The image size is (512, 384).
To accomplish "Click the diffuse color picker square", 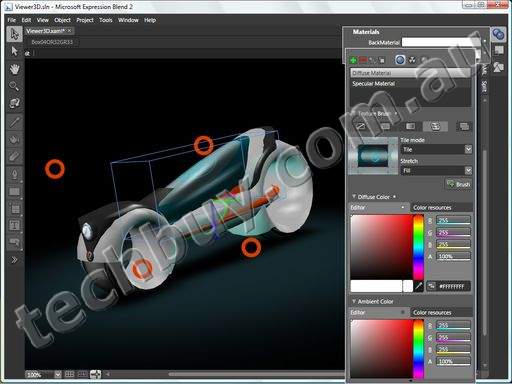I will (382, 247).
